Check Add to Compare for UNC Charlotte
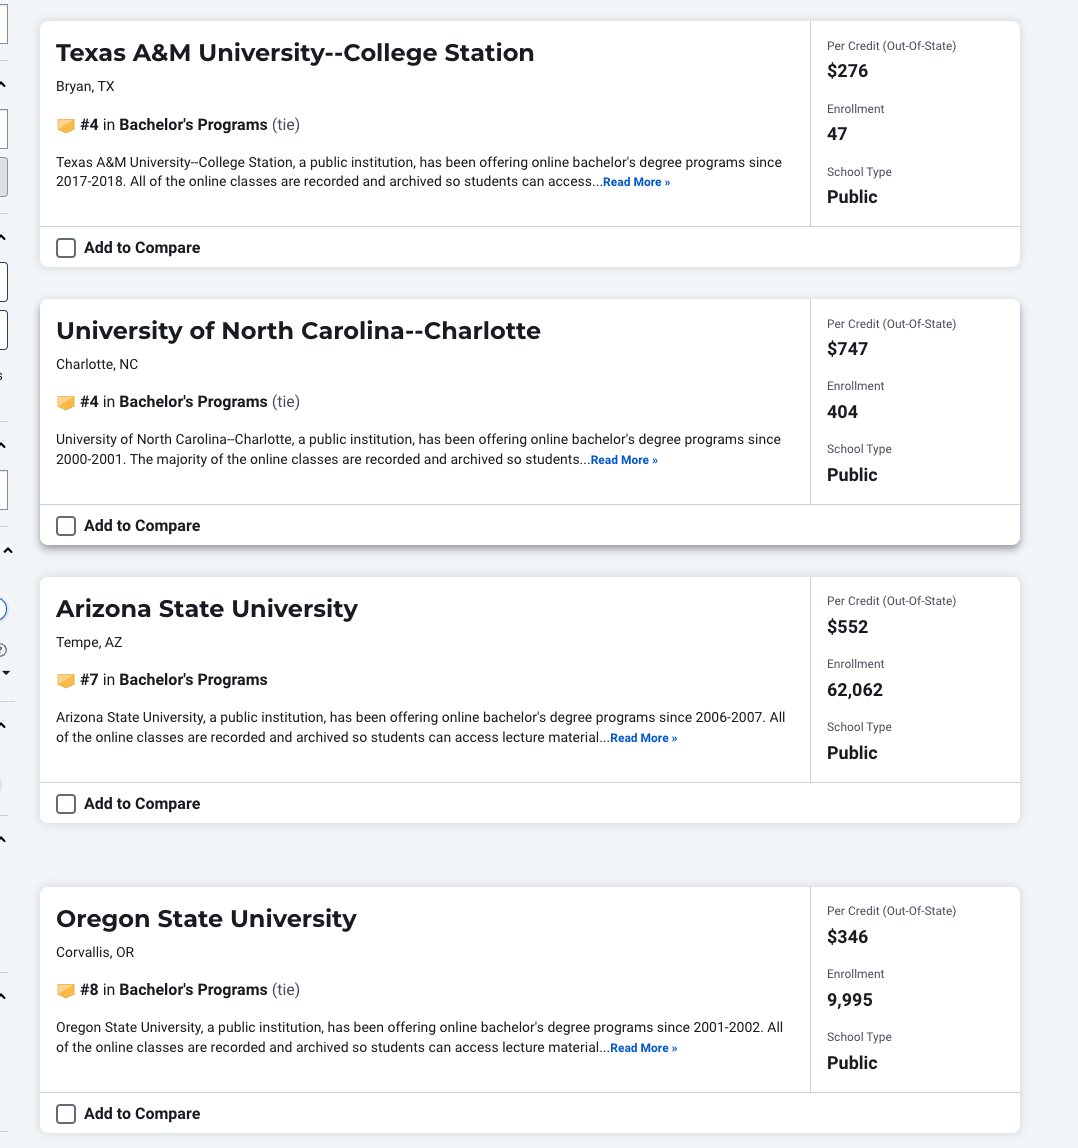Viewport: 1078px width, 1148px height. tap(66, 526)
